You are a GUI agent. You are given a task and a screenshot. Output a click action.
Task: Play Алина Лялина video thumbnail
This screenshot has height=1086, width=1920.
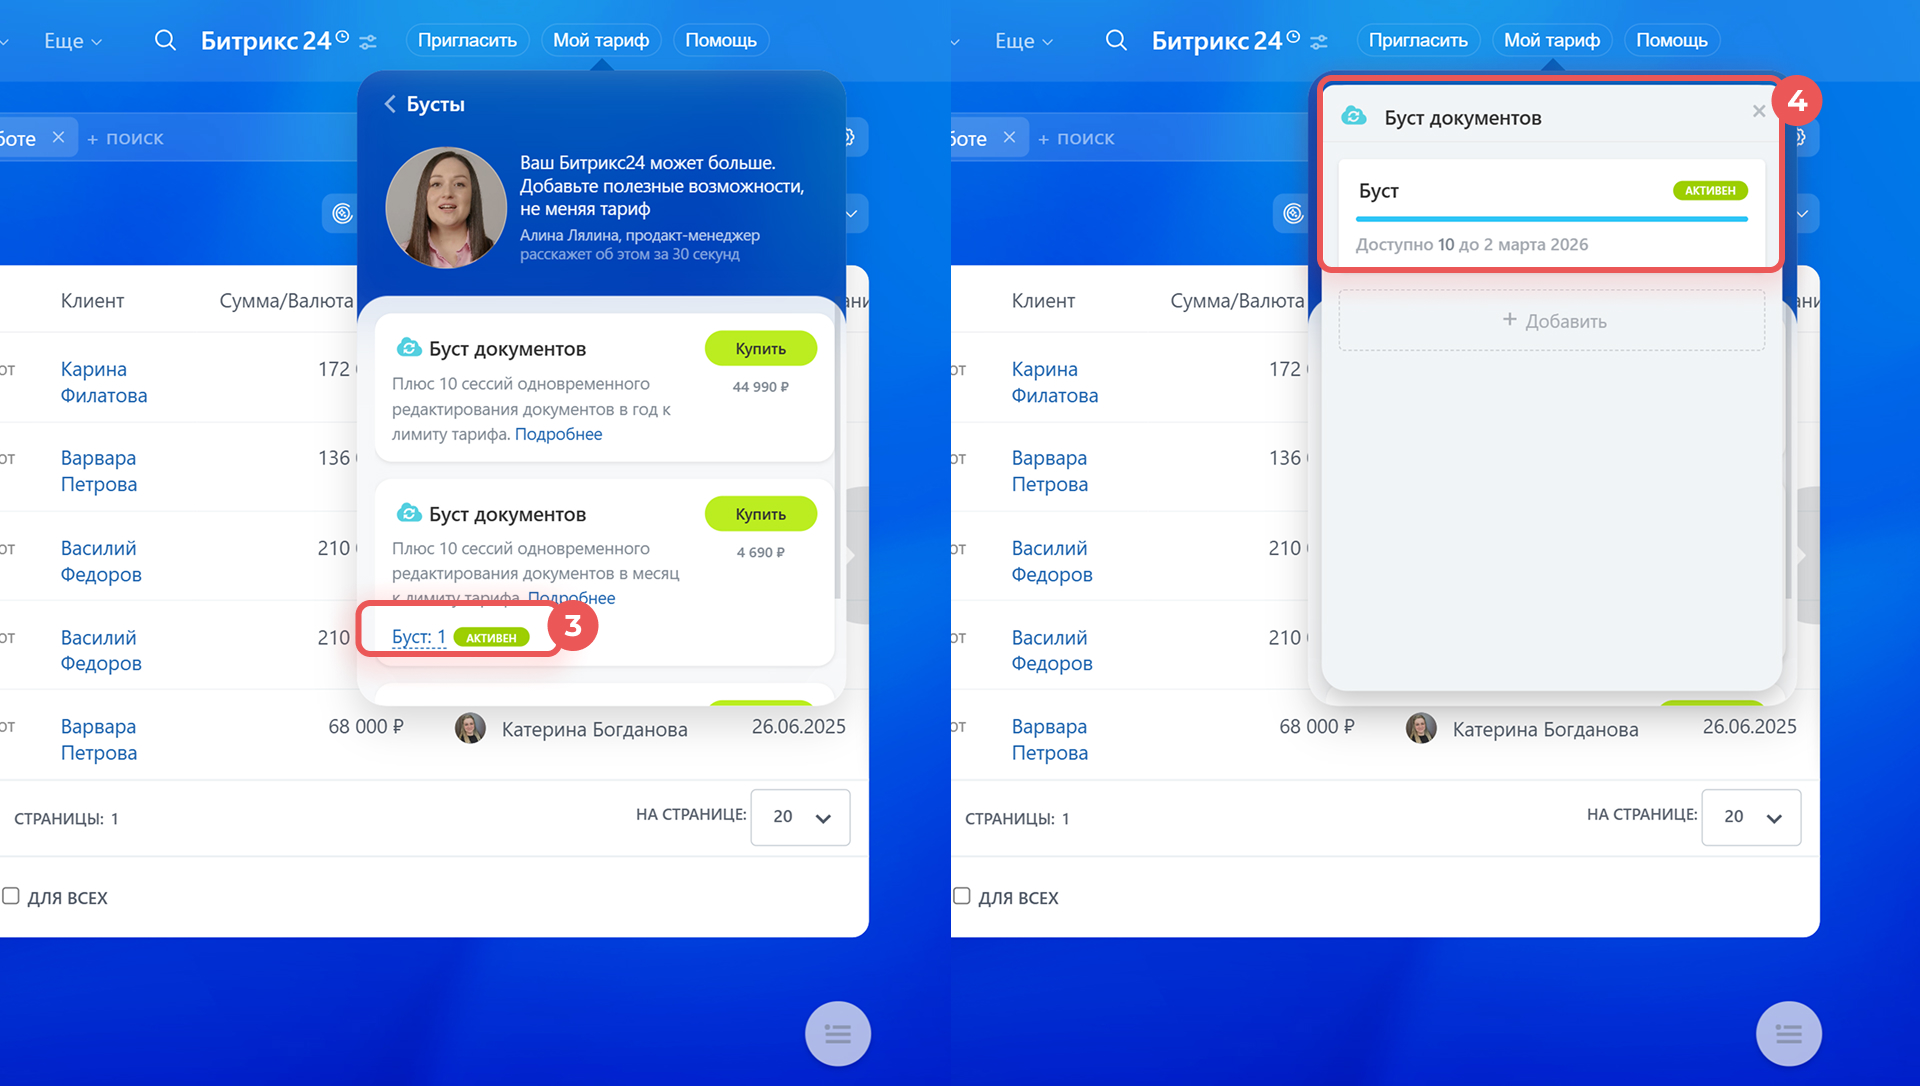pyautogui.click(x=446, y=207)
